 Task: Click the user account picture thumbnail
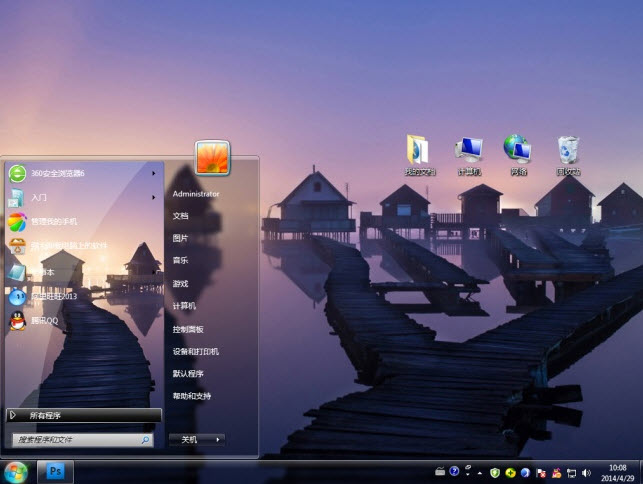[213, 157]
